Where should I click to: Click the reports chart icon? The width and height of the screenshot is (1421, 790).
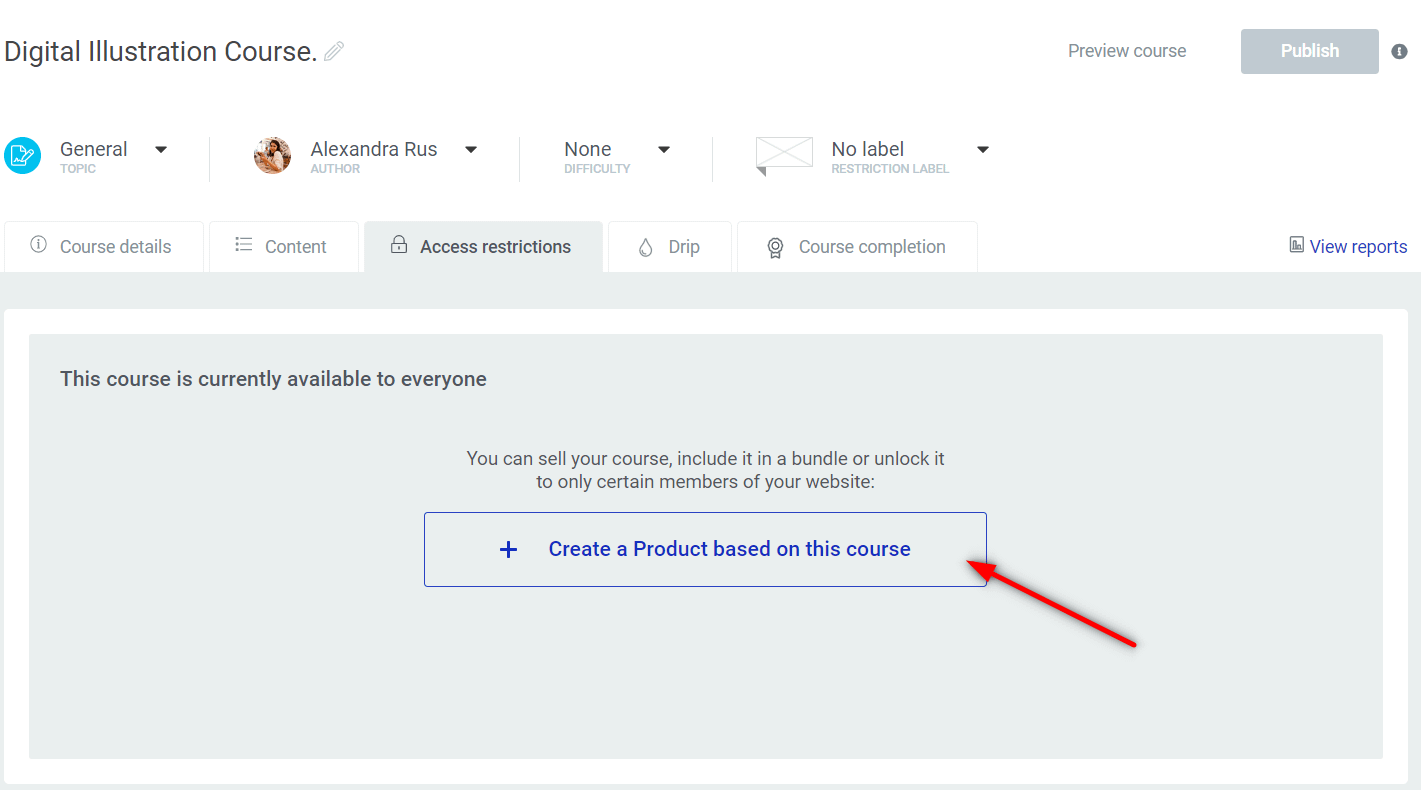tap(1296, 245)
